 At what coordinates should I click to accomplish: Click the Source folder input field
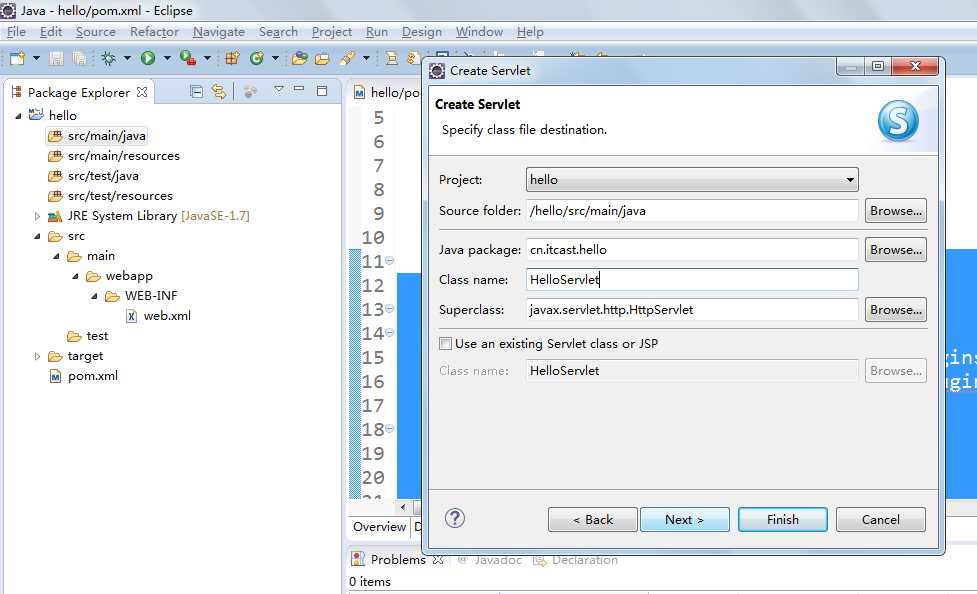click(692, 211)
